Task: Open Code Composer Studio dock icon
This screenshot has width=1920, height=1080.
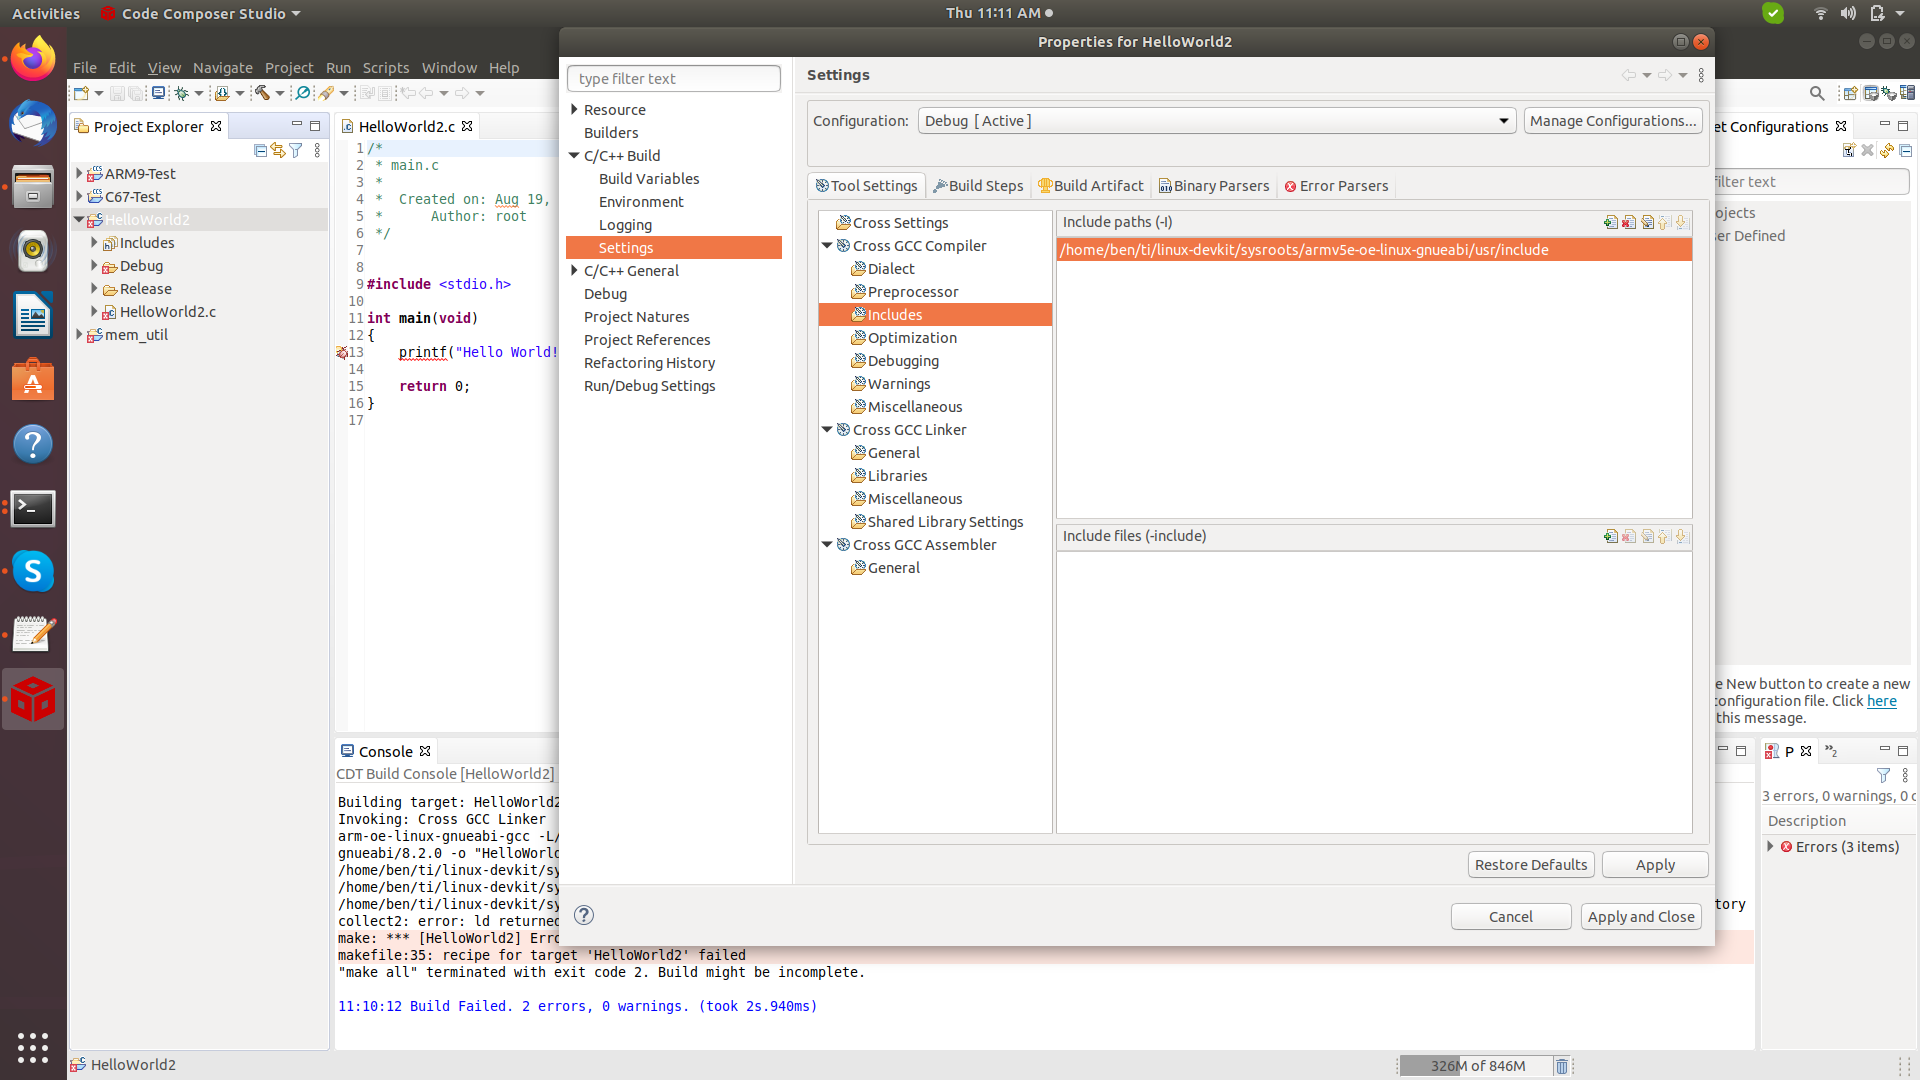Action: click(33, 699)
